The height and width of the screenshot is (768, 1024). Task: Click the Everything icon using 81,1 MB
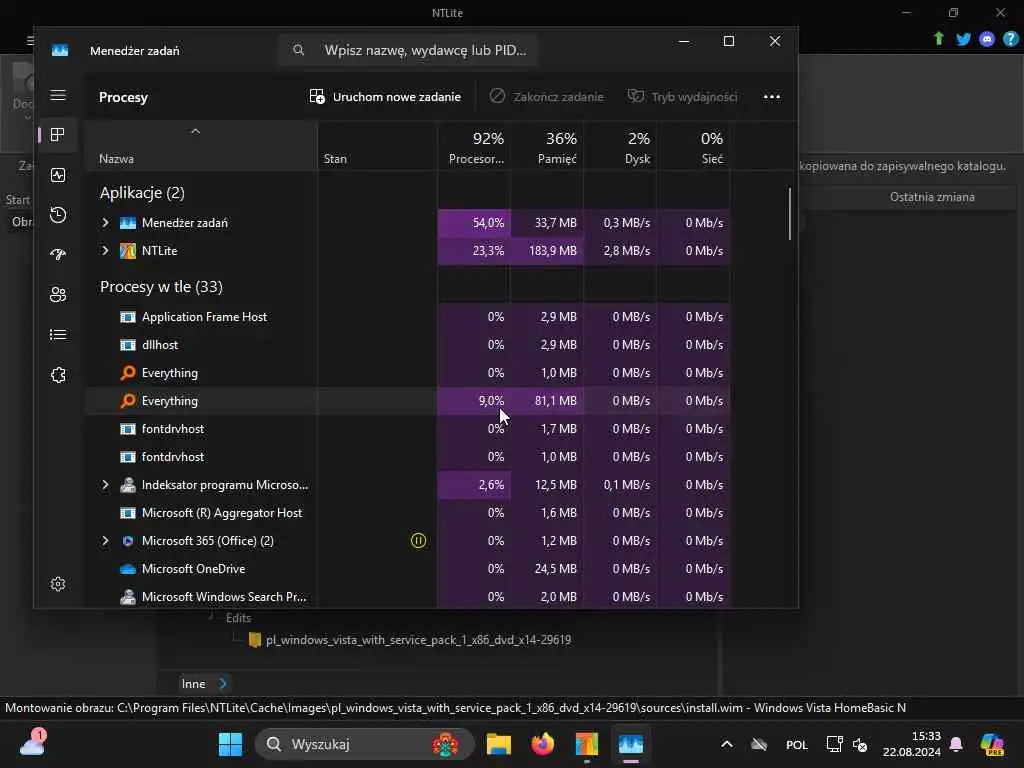pyautogui.click(x=128, y=401)
